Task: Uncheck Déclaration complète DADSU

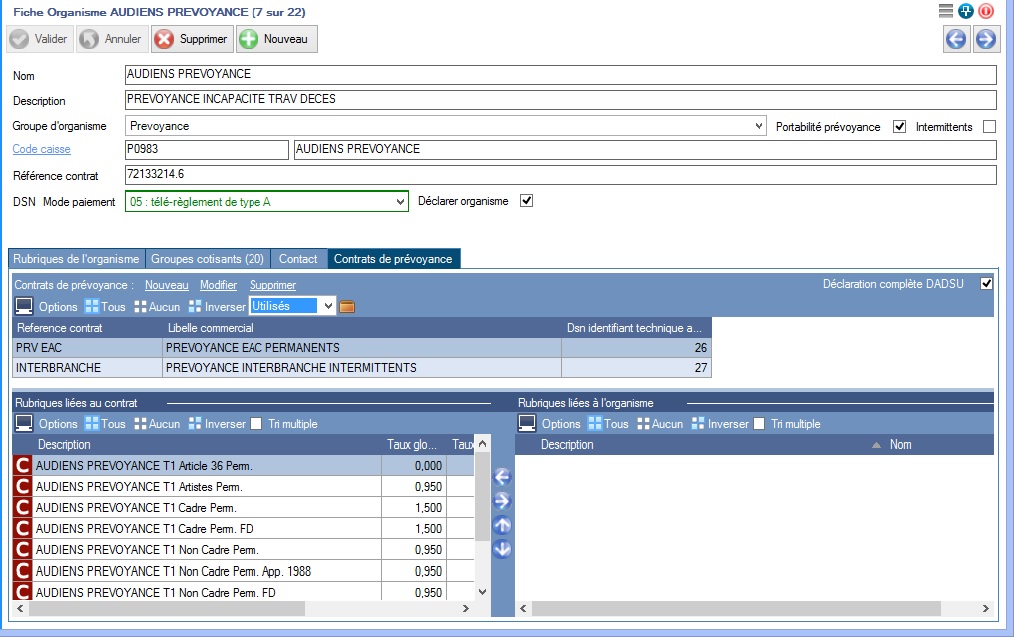Action: [987, 284]
